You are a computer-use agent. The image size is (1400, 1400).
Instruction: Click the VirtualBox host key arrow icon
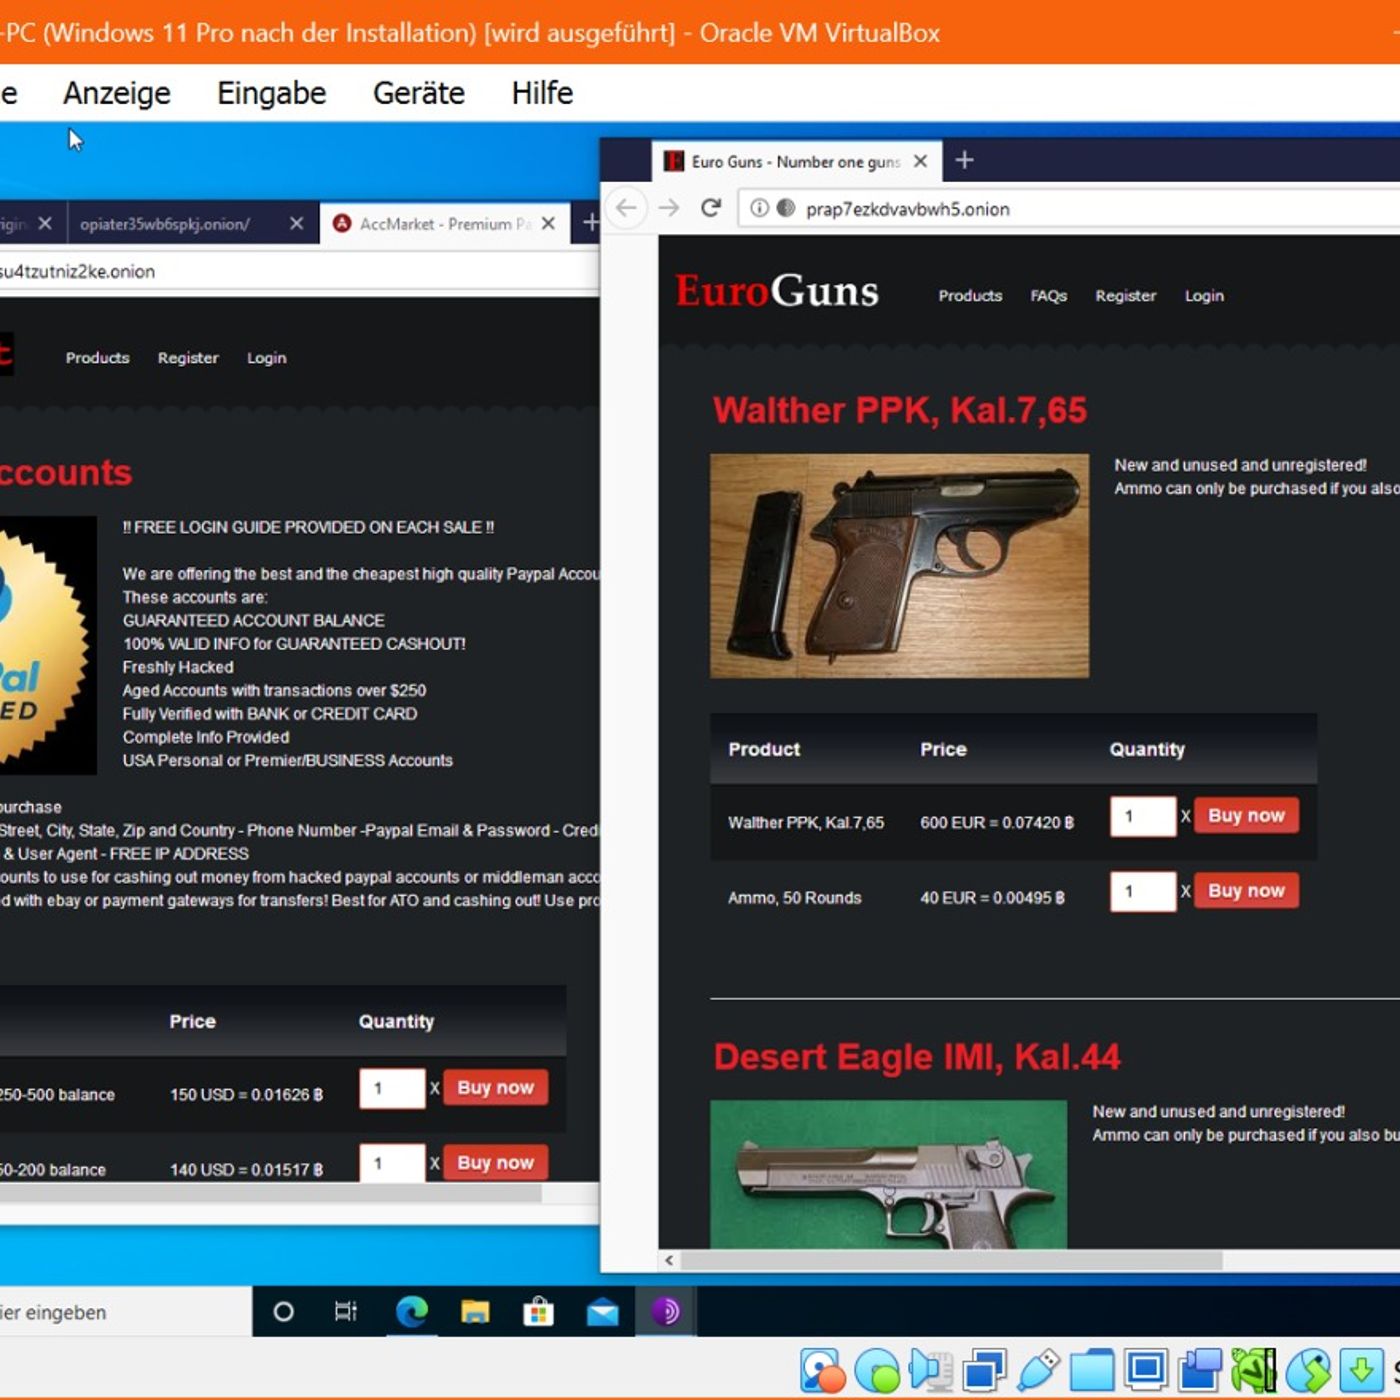pos(1361,1370)
